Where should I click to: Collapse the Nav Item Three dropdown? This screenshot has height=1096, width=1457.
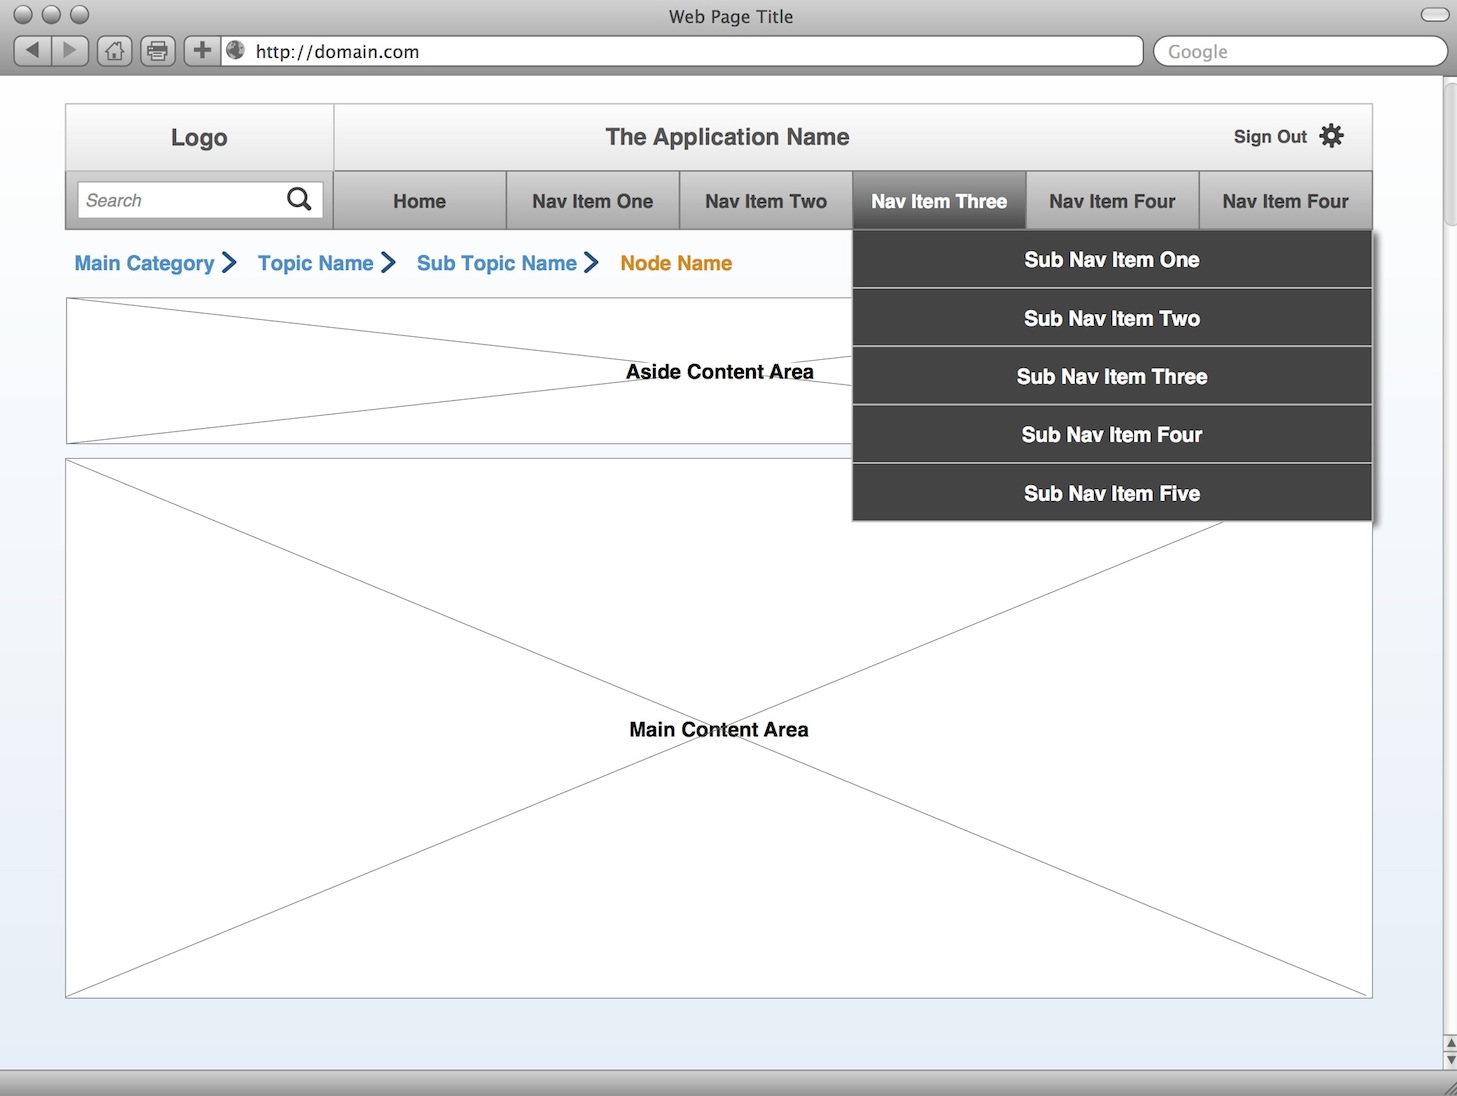coord(939,201)
